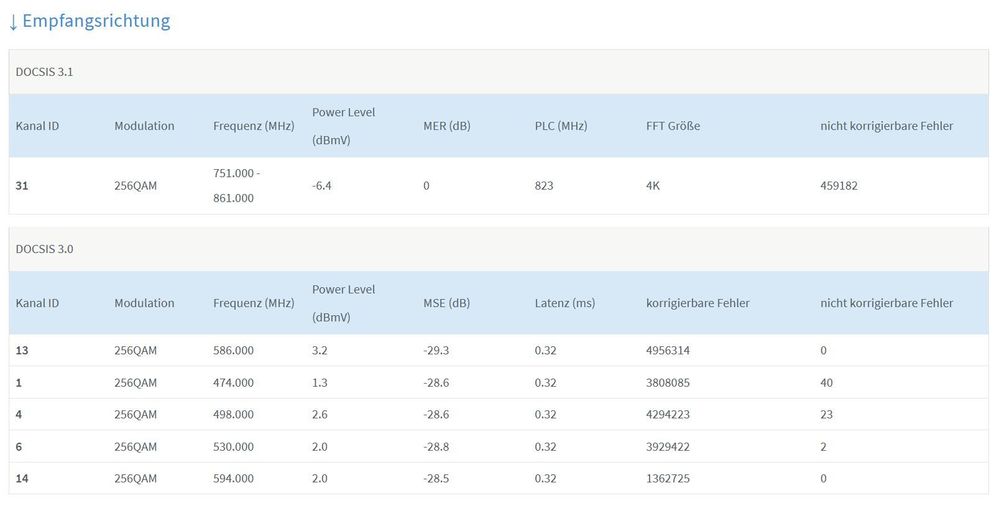Select MSE value -28.5
The width and height of the screenshot is (999, 521).
pyautogui.click(x=436, y=479)
